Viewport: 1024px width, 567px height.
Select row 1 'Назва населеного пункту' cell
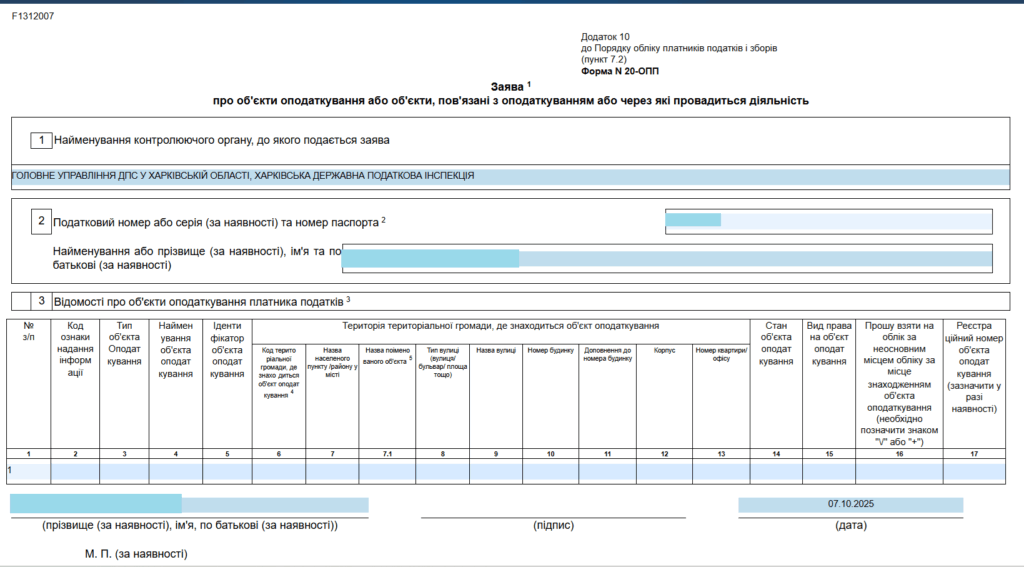point(332,470)
